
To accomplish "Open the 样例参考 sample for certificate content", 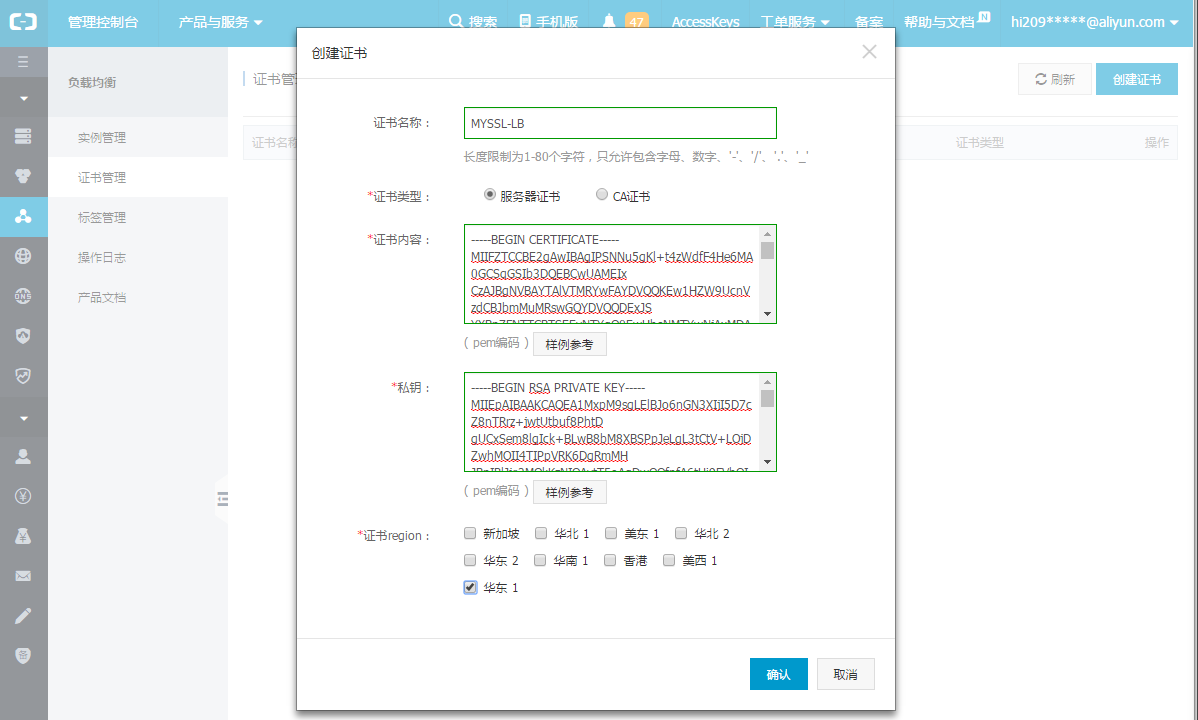I will point(569,343).
